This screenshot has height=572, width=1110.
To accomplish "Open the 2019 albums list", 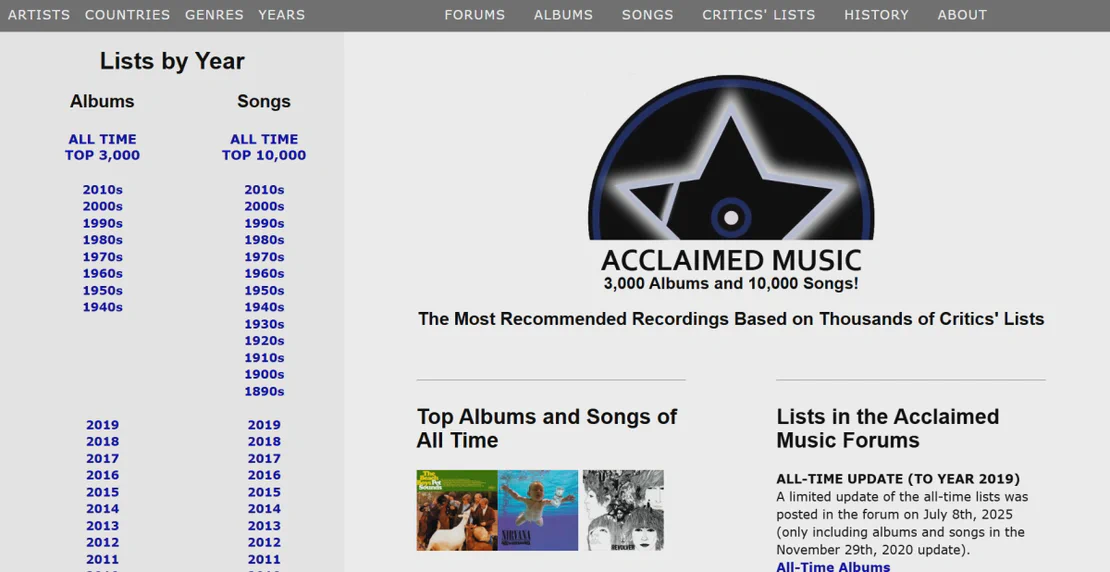I will [x=103, y=425].
